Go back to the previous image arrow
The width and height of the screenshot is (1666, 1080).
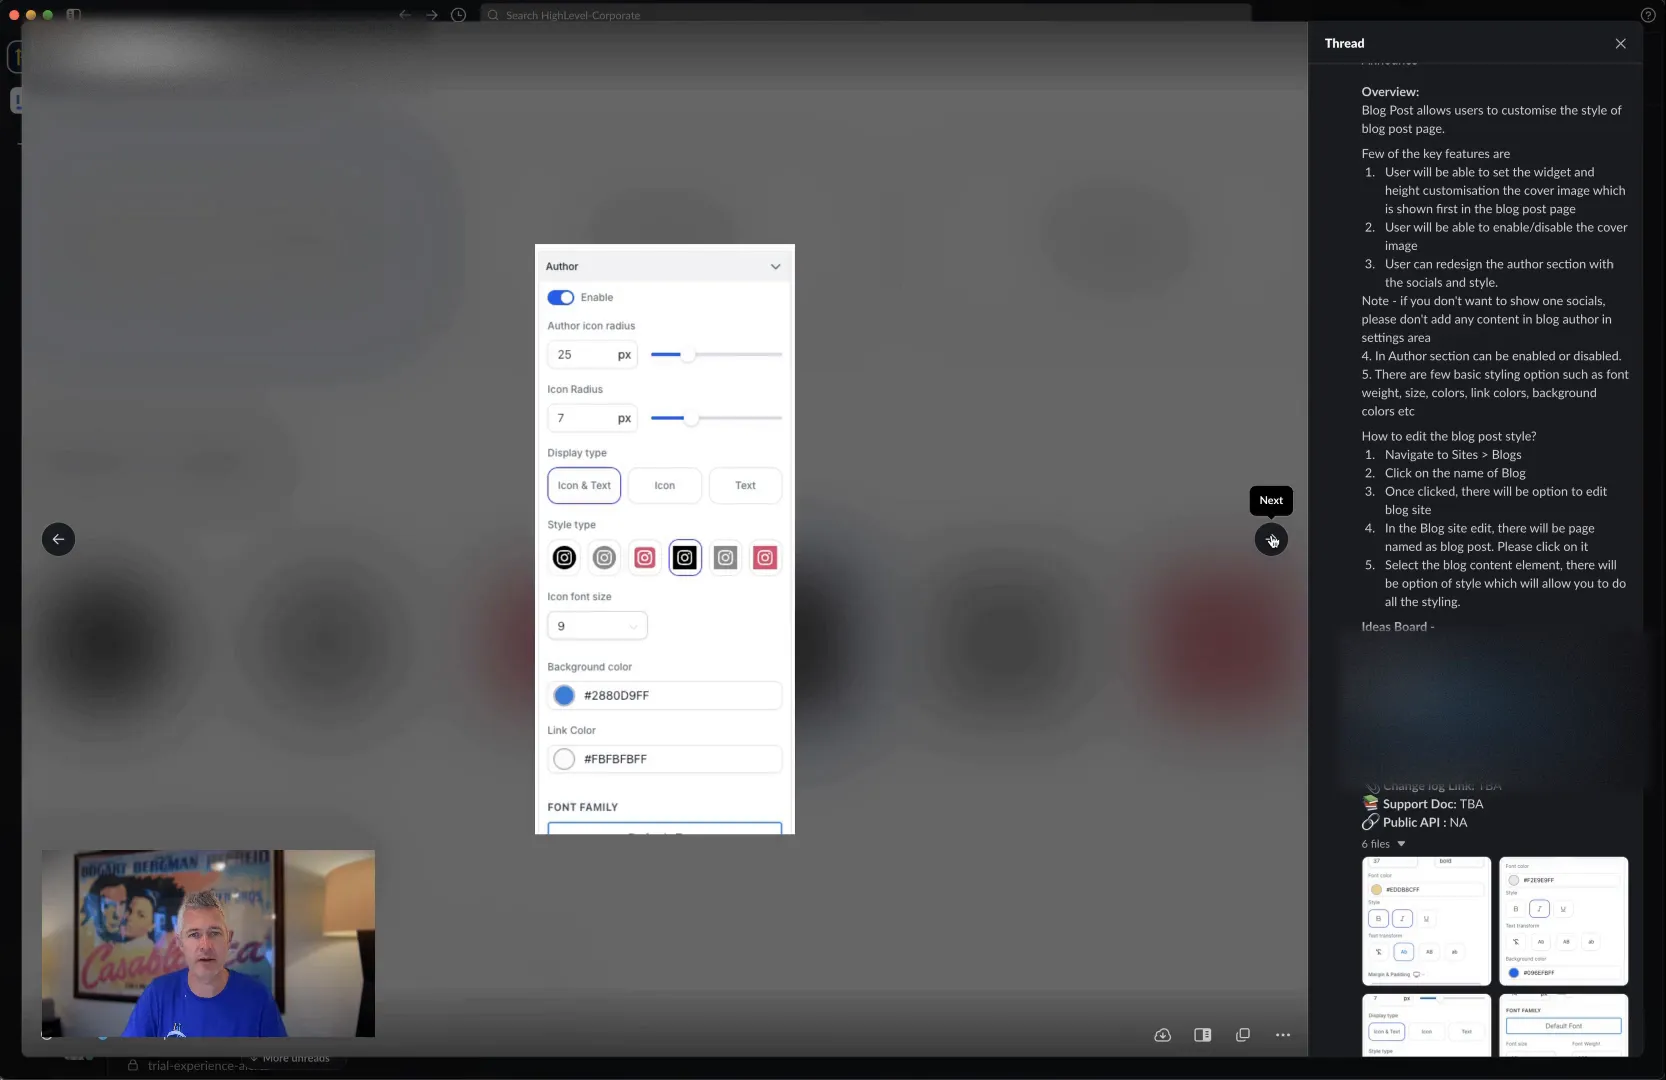coord(58,540)
